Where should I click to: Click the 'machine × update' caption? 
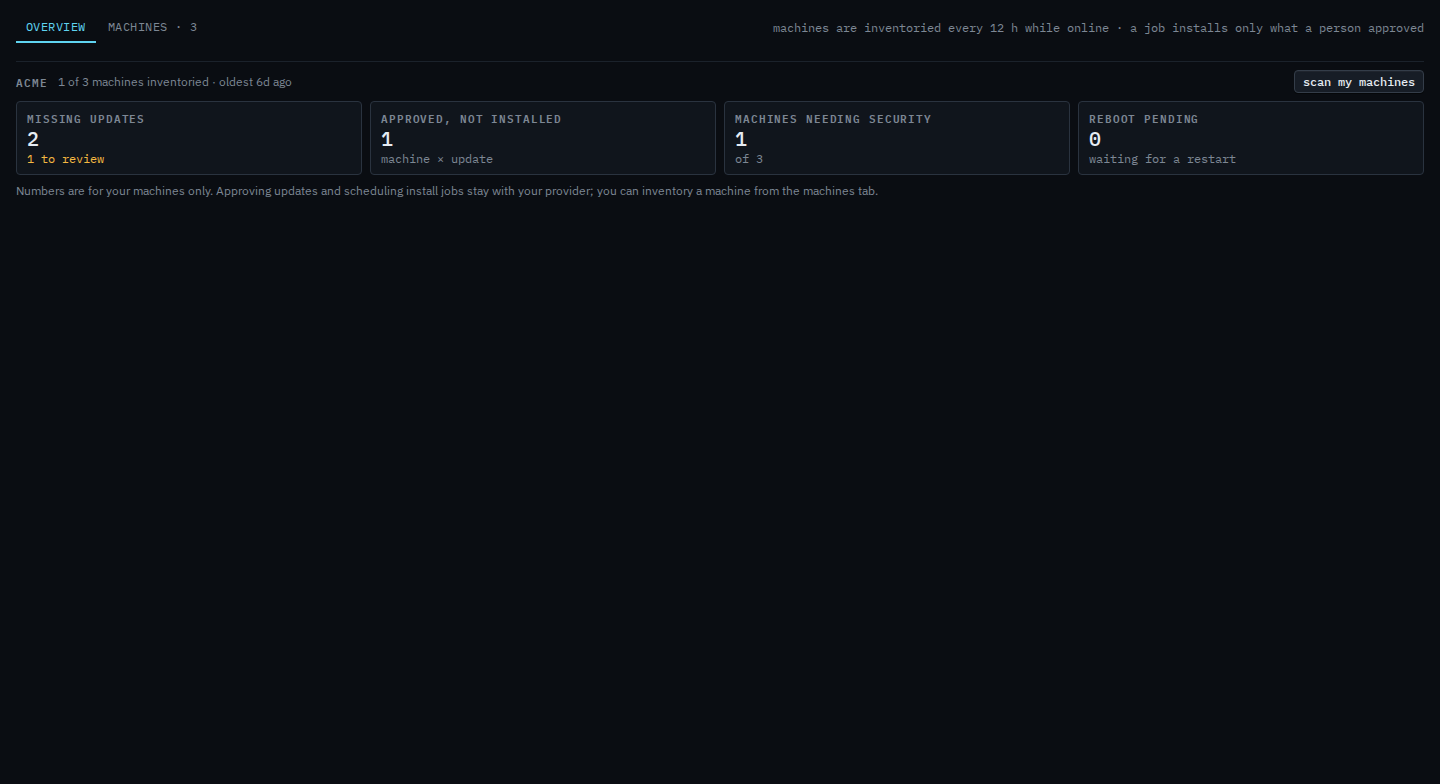[x=437, y=160]
